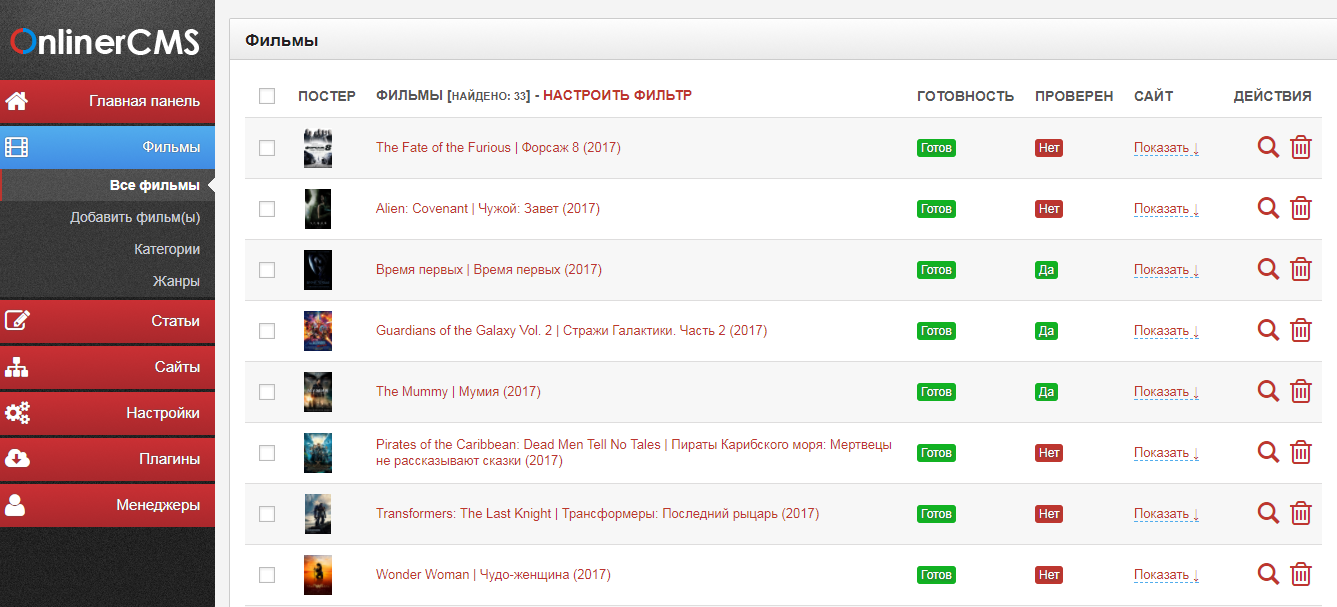1337x607 pixels.
Task: Expand Показать for Guardians of the Galaxy
Action: point(1166,331)
